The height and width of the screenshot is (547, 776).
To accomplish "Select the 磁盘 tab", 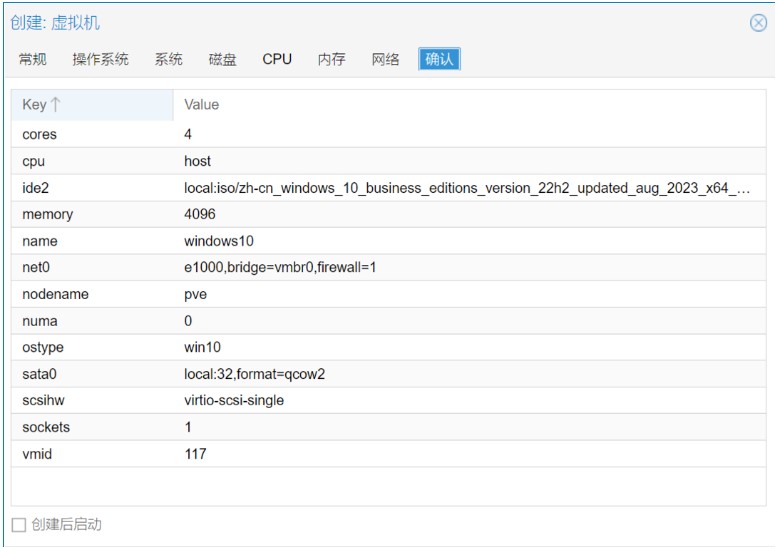I will (x=222, y=59).
